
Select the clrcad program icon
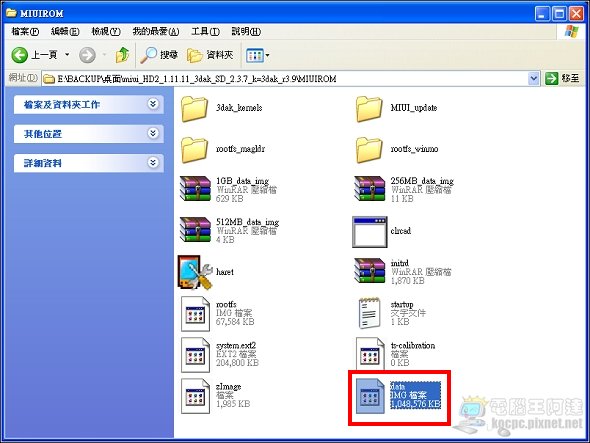click(x=370, y=231)
